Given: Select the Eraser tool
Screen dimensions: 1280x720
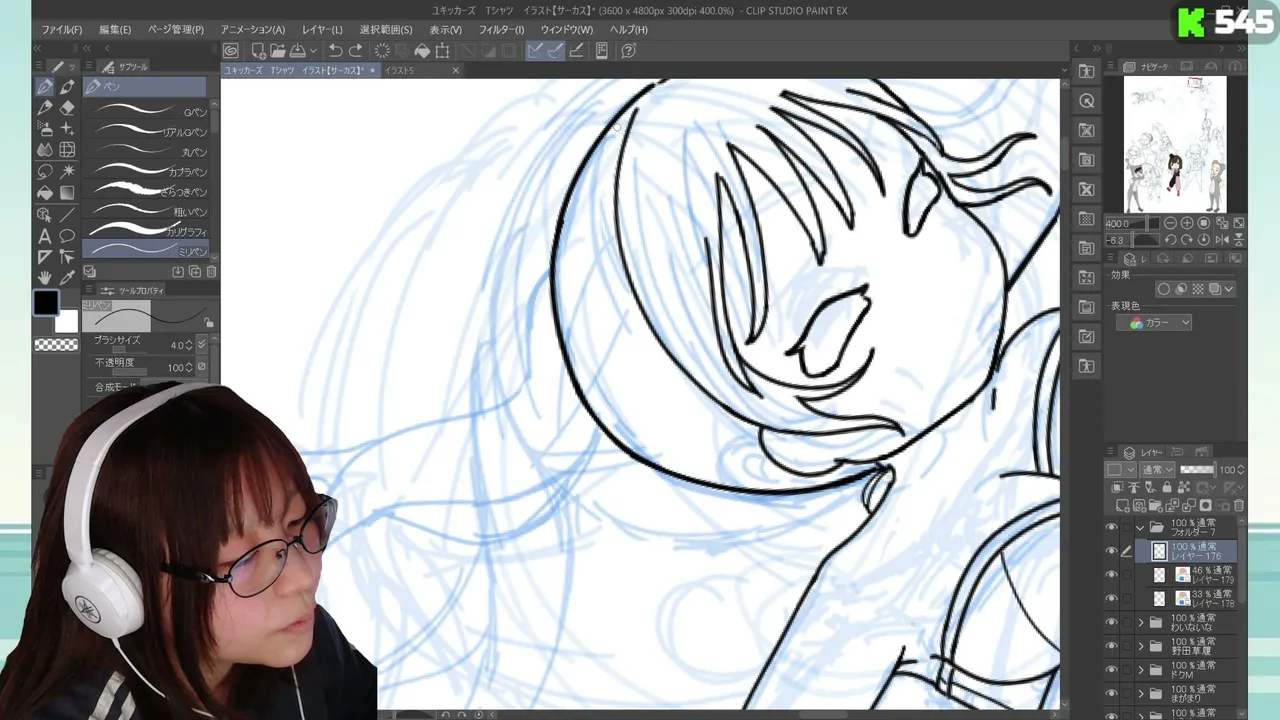Looking at the screenshot, I should (x=67, y=108).
